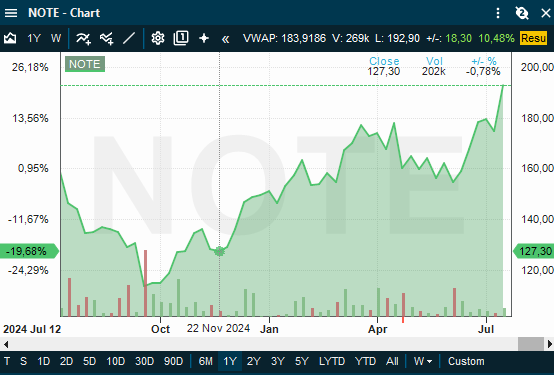This screenshot has width=554, height=375.
Task: Click the VWAP: 183,9186 readout
Action: point(284,38)
